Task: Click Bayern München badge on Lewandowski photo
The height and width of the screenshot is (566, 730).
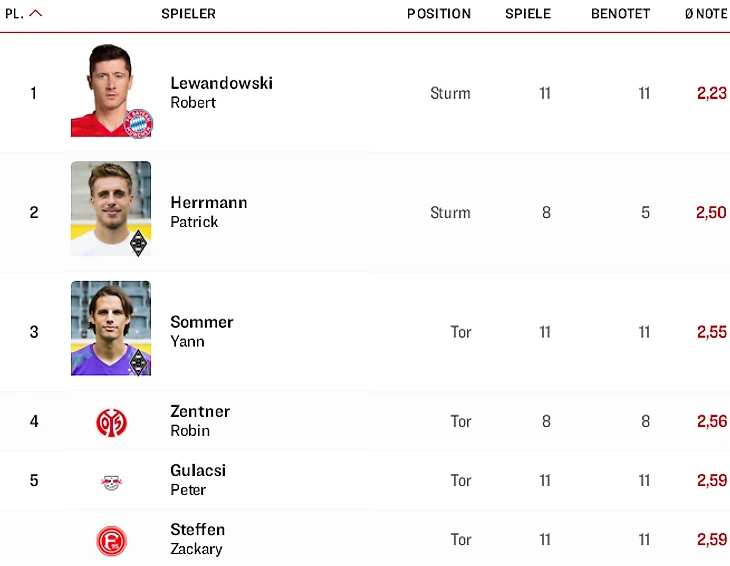Action: click(138, 123)
